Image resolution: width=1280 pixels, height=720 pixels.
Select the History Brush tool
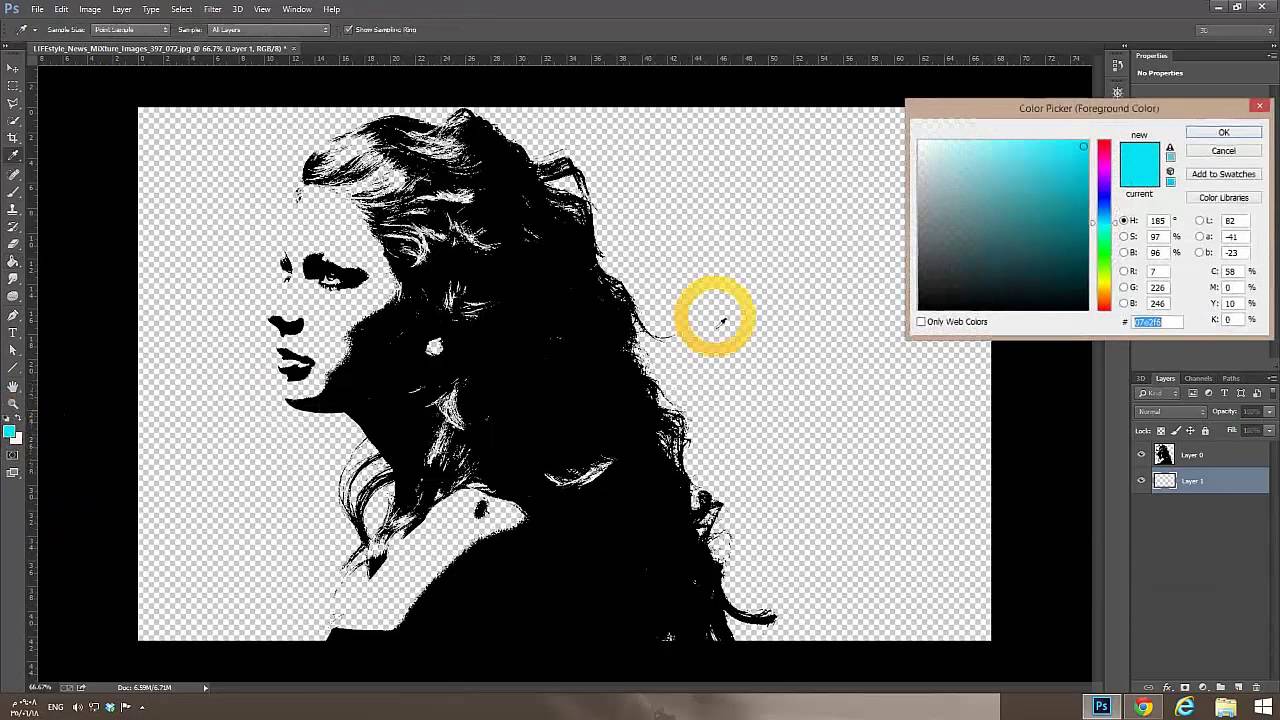click(13, 226)
